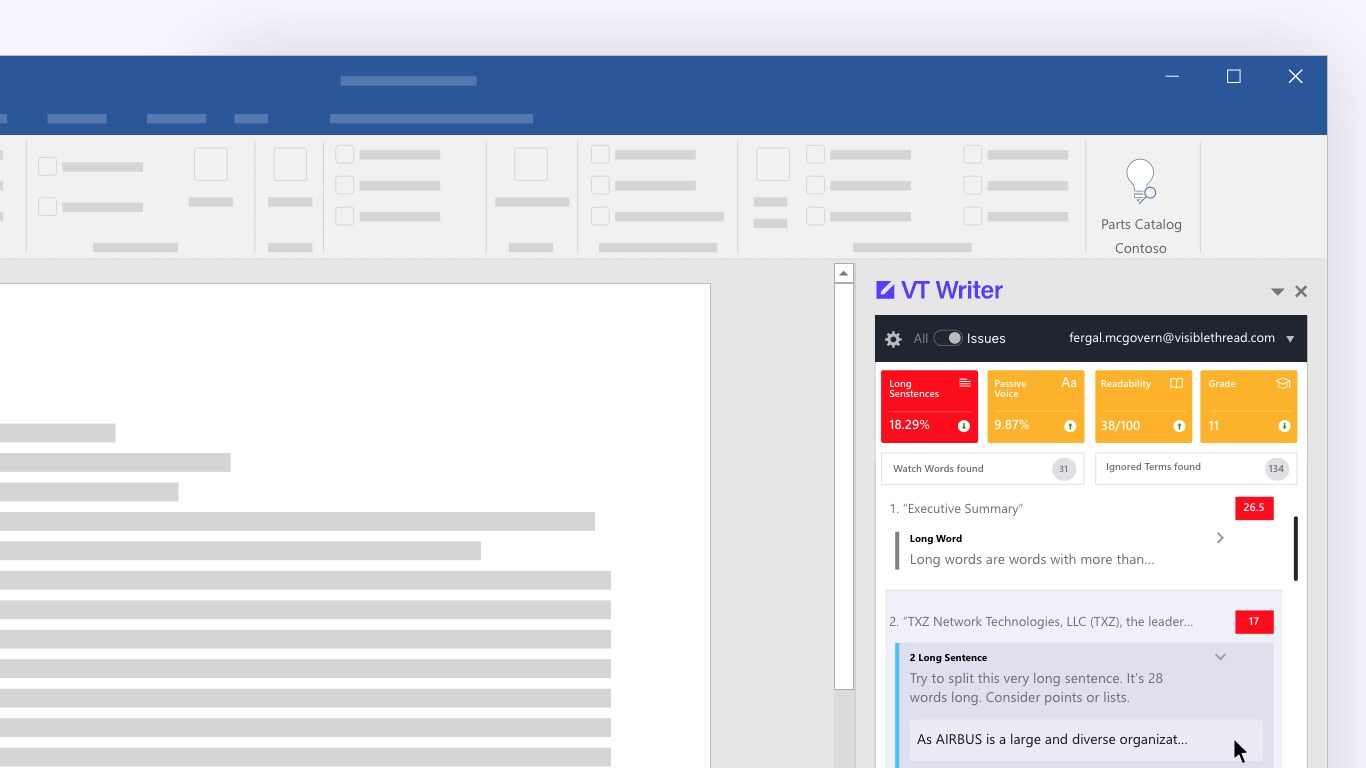Click the graduation cap icon on Grade card
The image size is (1366, 768).
pos(1283,383)
